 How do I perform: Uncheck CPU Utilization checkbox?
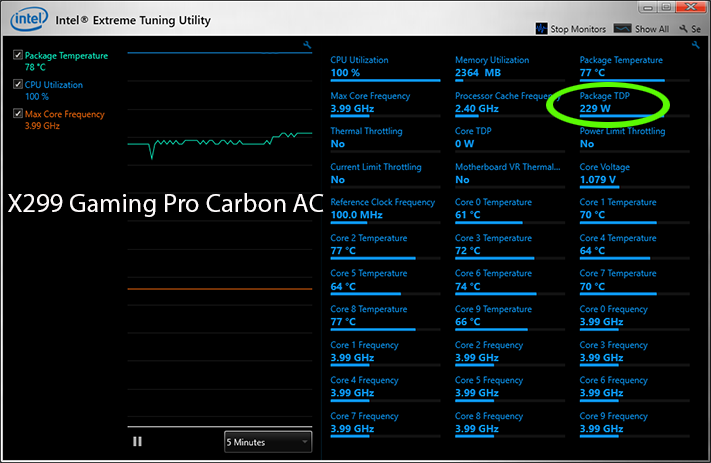pyautogui.click(x=18, y=84)
